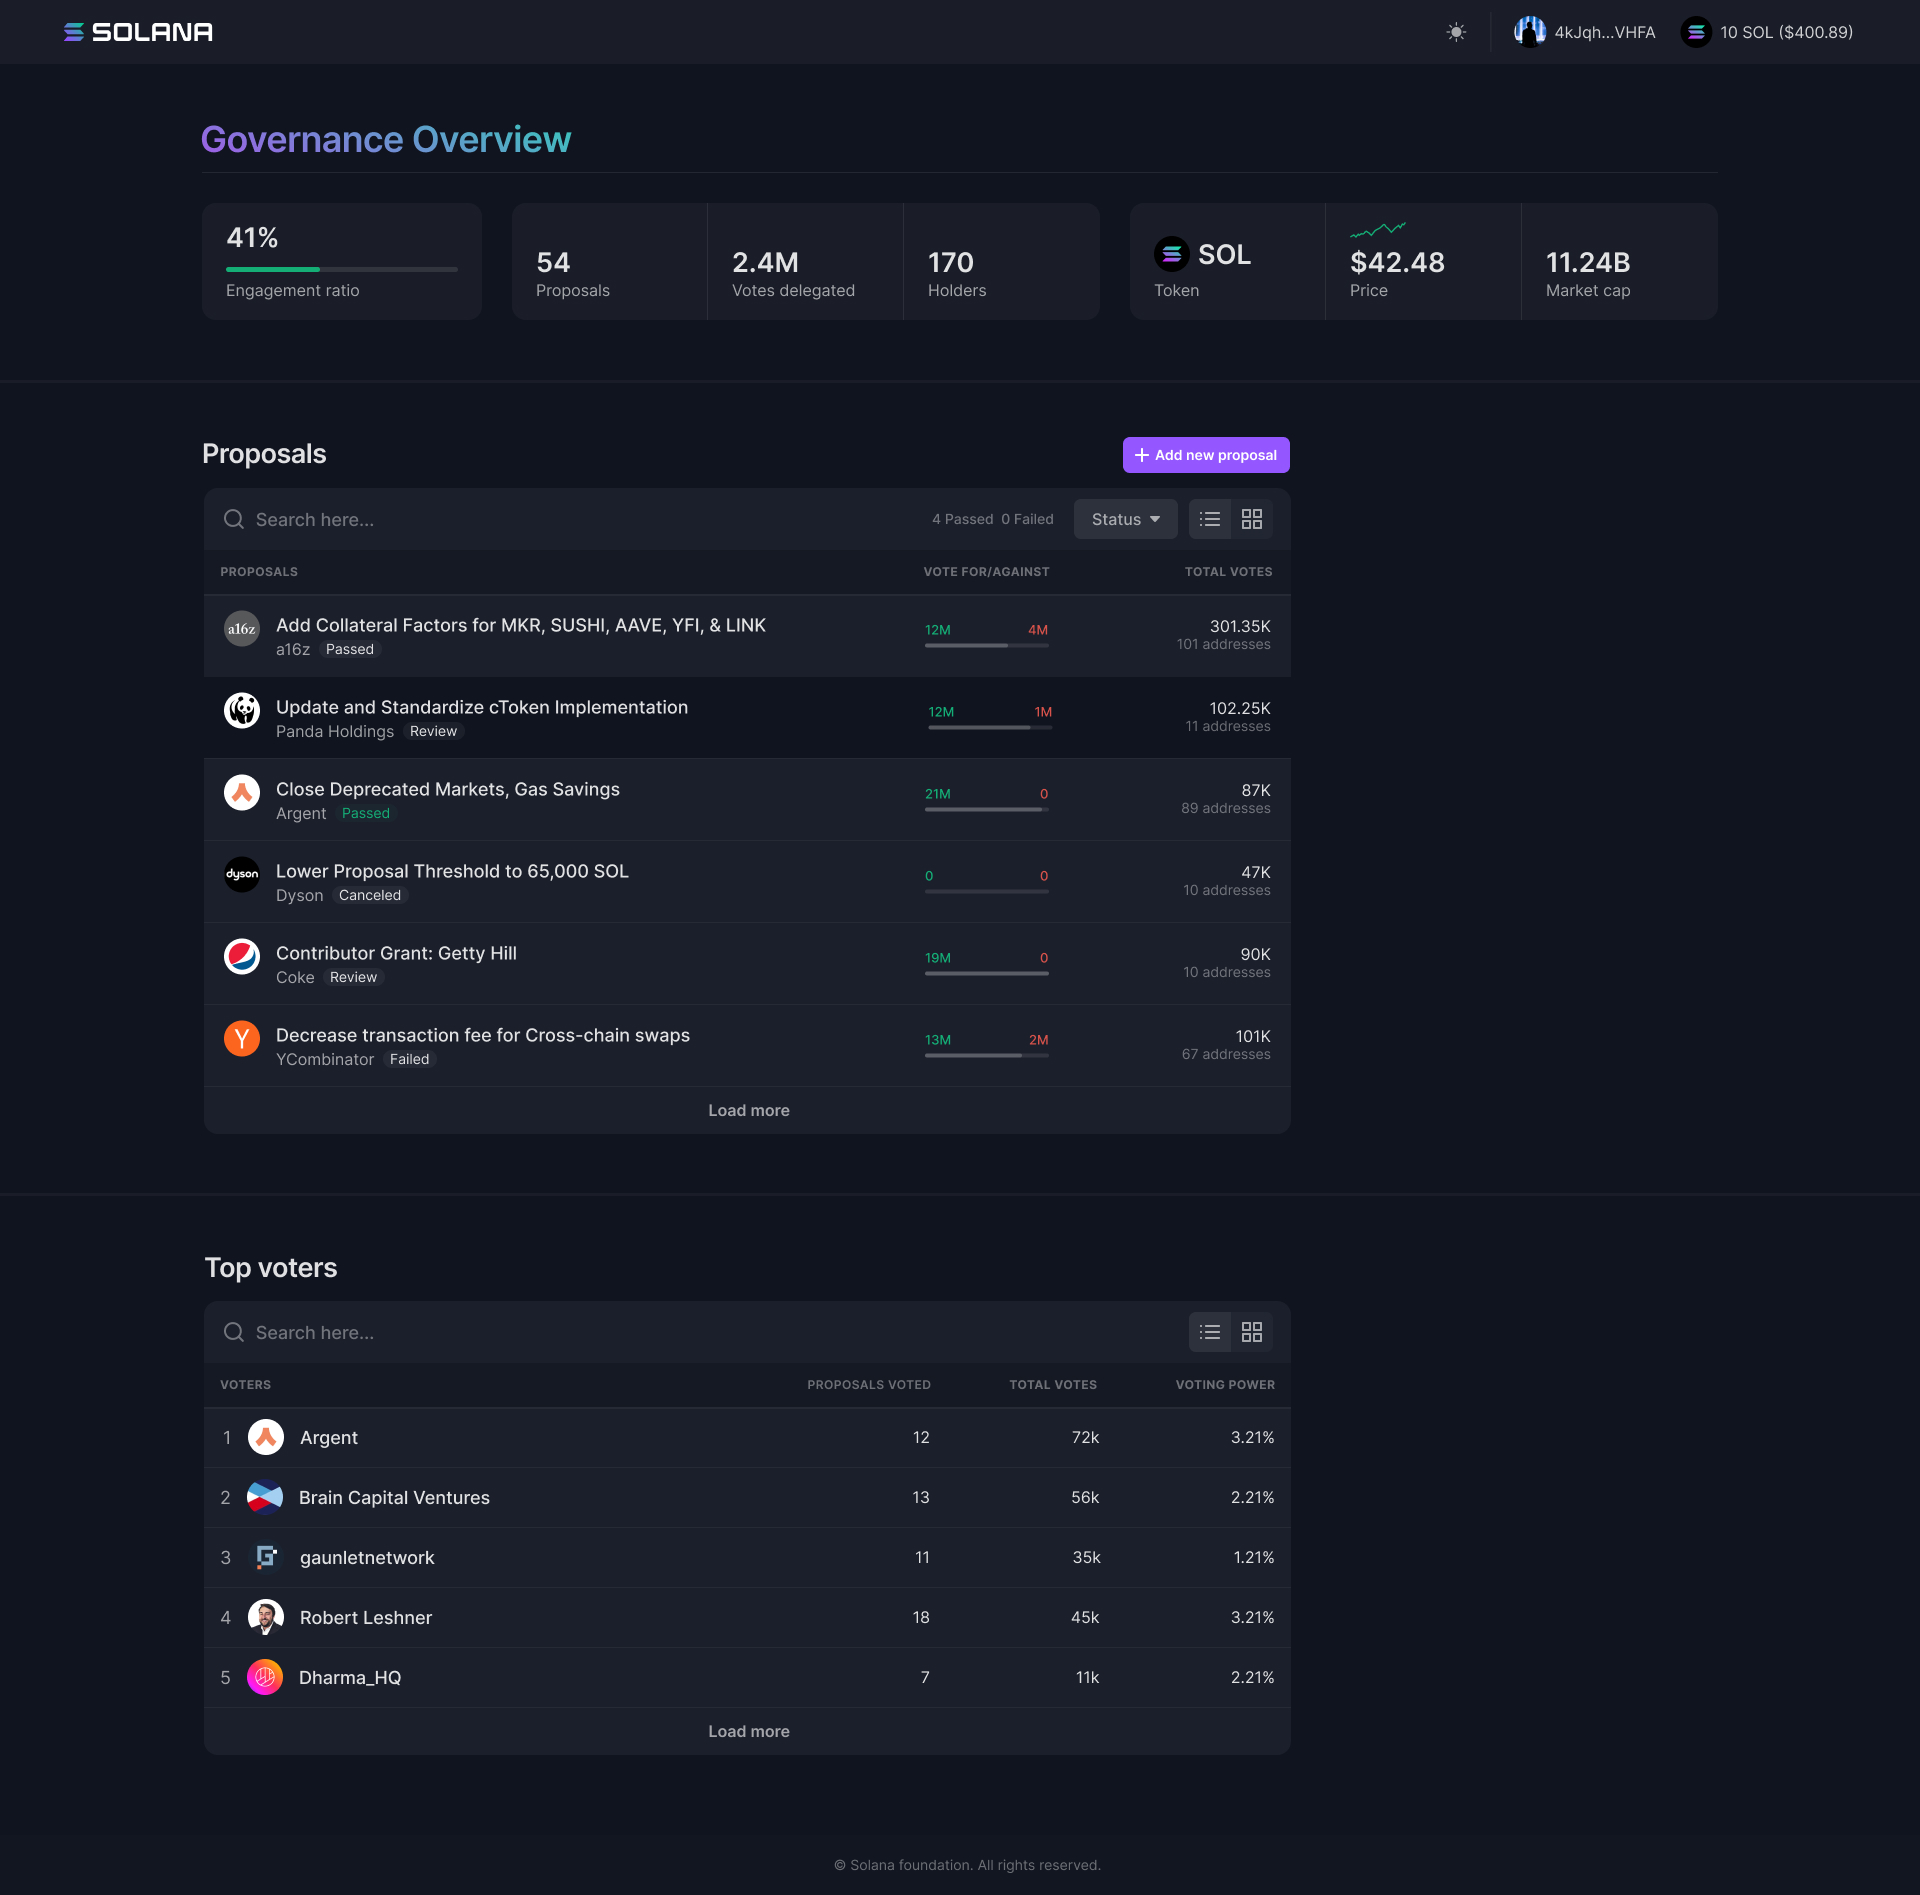Viewport: 1920px width, 1895px height.
Task: Click the SOL token icon
Action: (x=1172, y=254)
